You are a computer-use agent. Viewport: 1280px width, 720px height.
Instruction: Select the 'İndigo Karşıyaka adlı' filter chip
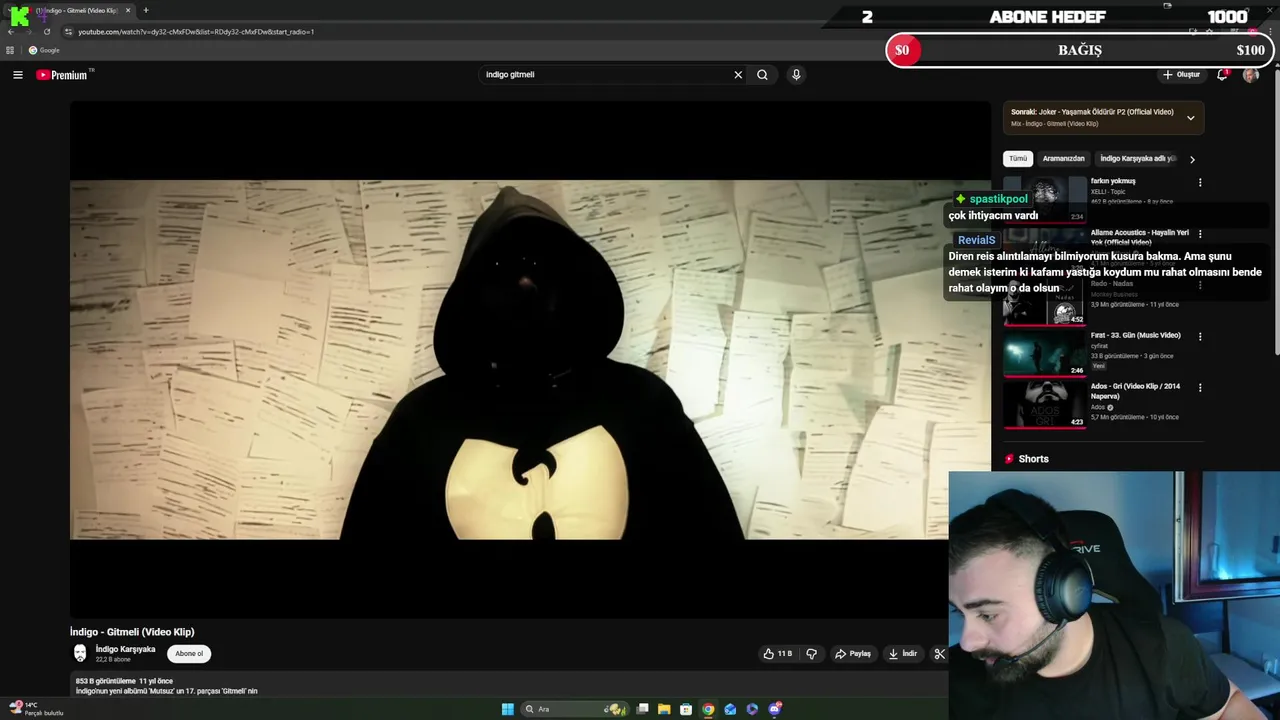pos(1138,158)
